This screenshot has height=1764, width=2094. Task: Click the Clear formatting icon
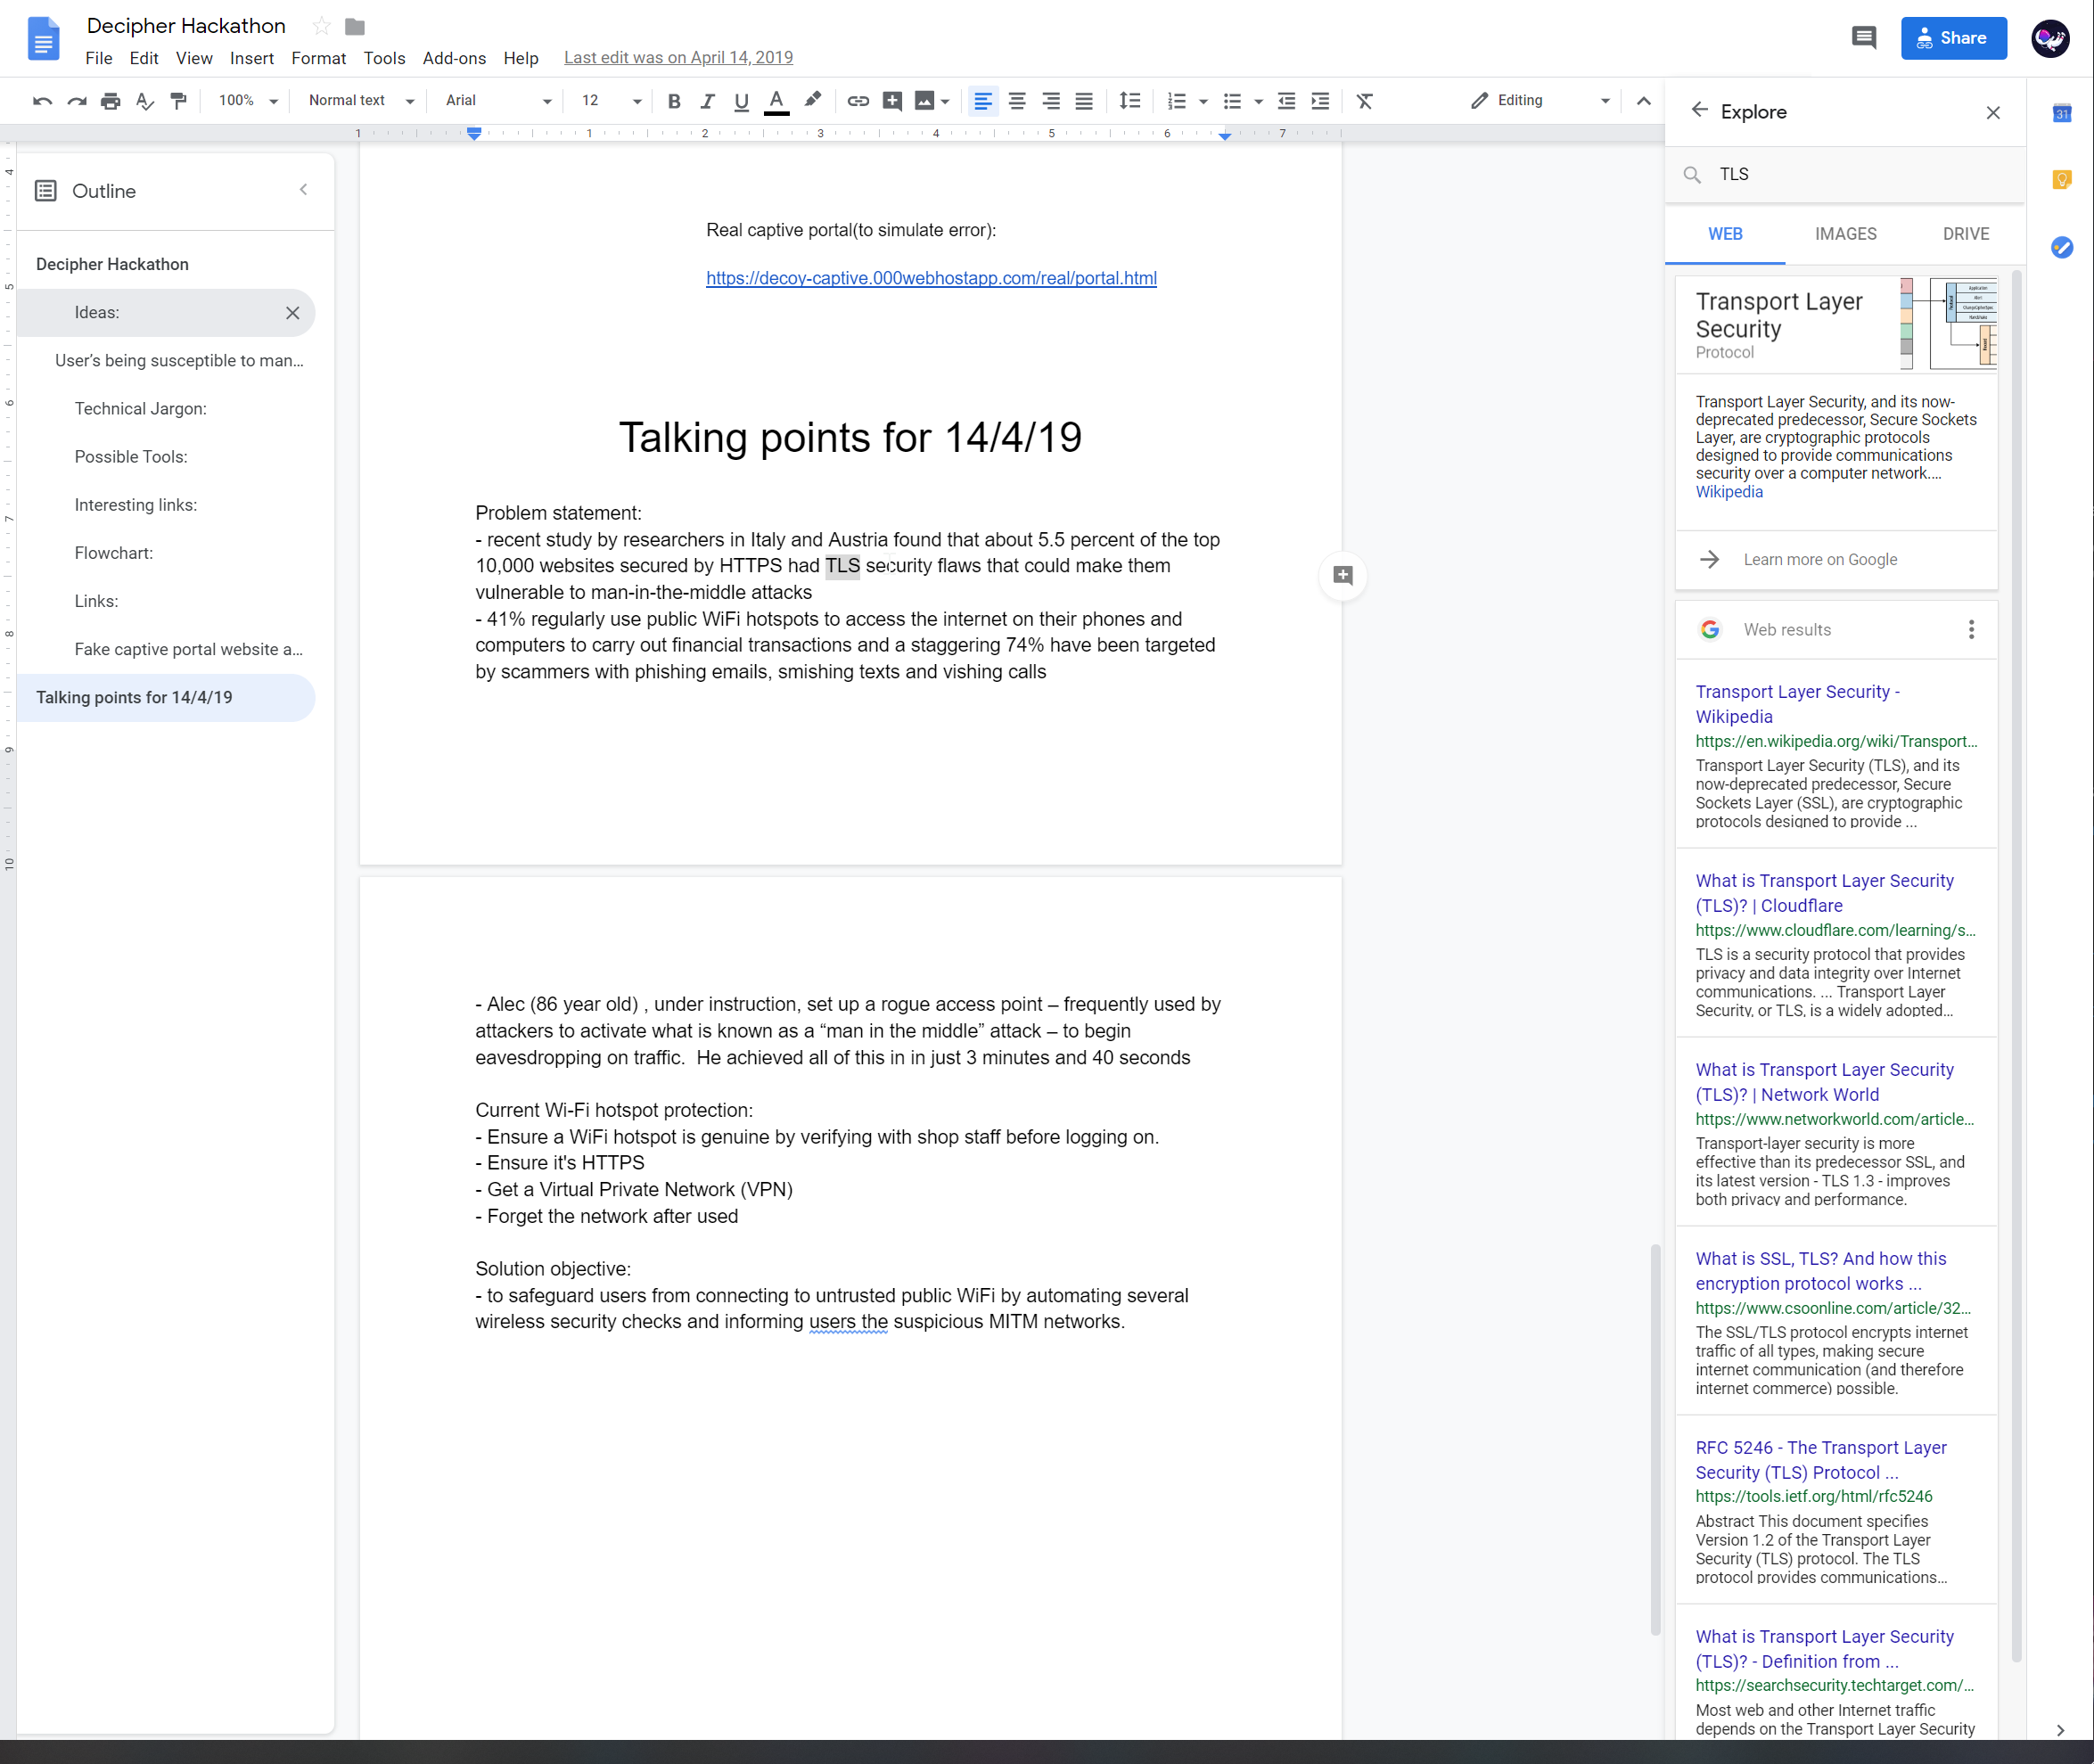[1365, 101]
